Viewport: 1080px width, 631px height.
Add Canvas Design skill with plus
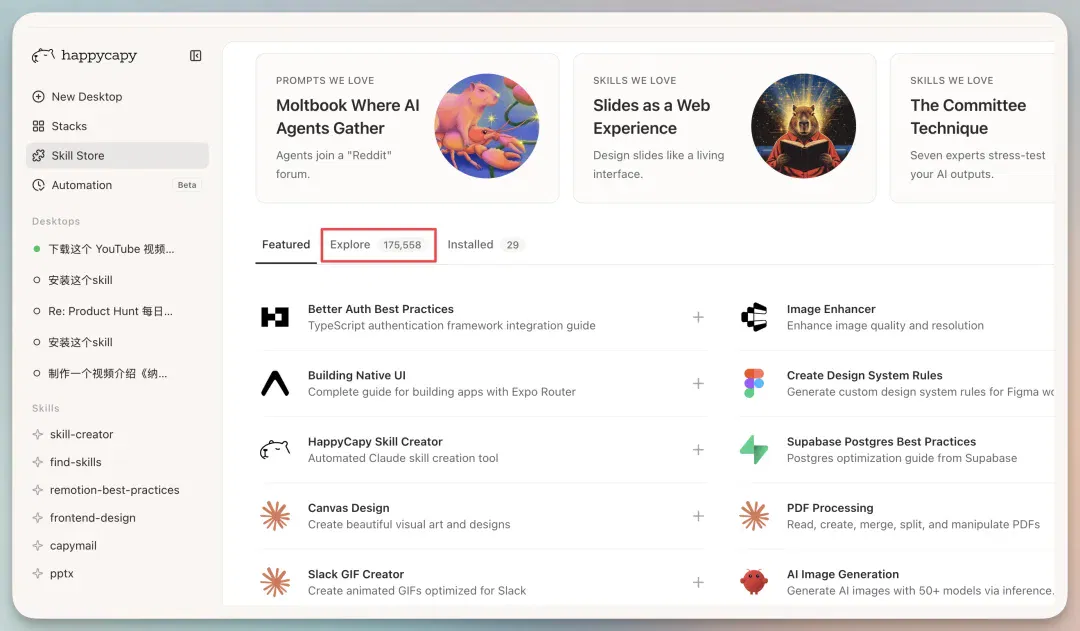[698, 516]
